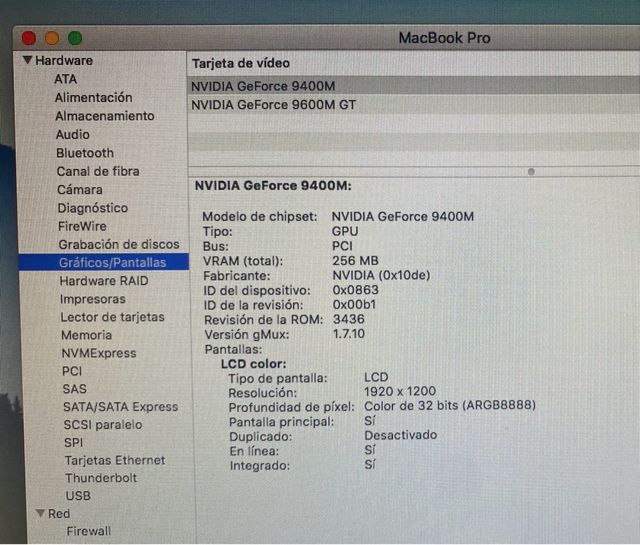Screen dimensions: 640x545
Task: Open the USB category
Action: [x=78, y=496]
